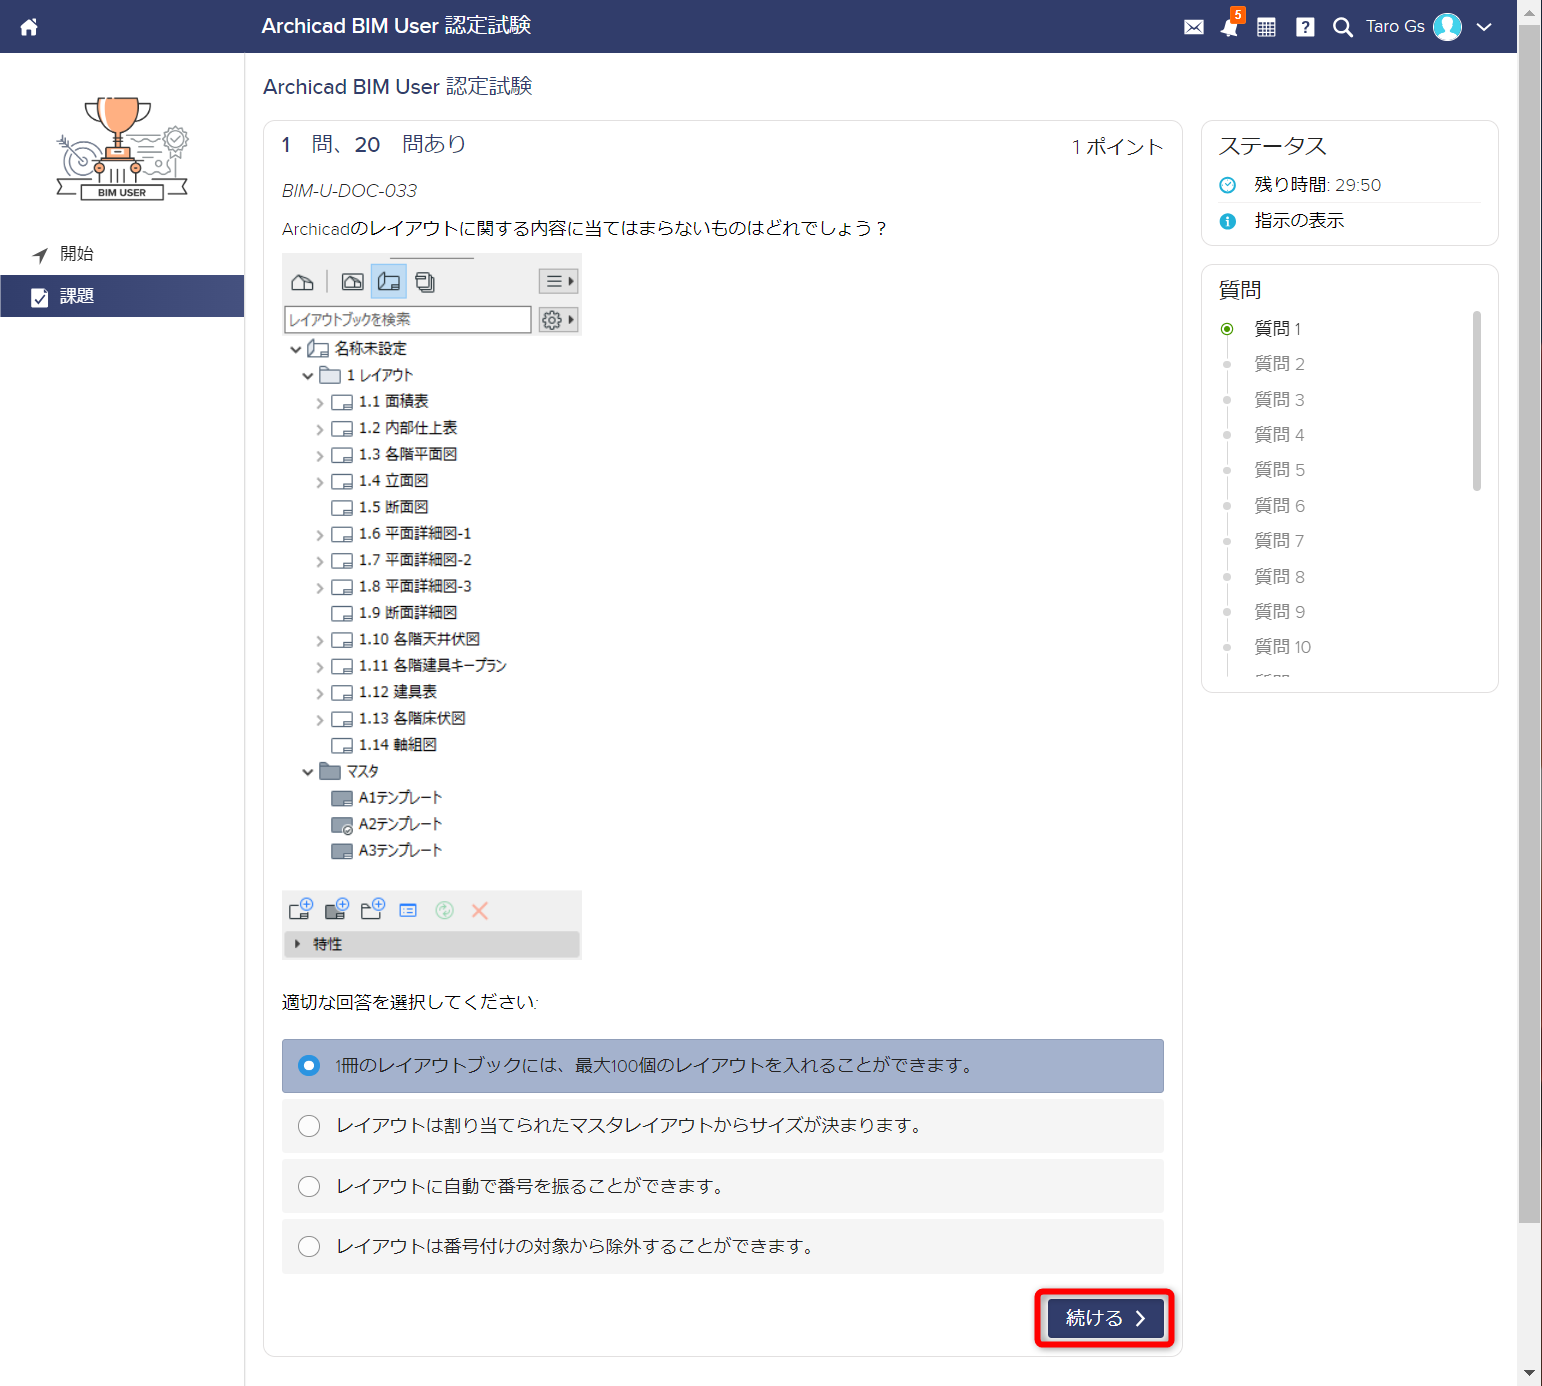The width and height of the screenshot is (1542, 1386).
Task: Open the mail messages icon
Action: click(x=1194, y=27)
